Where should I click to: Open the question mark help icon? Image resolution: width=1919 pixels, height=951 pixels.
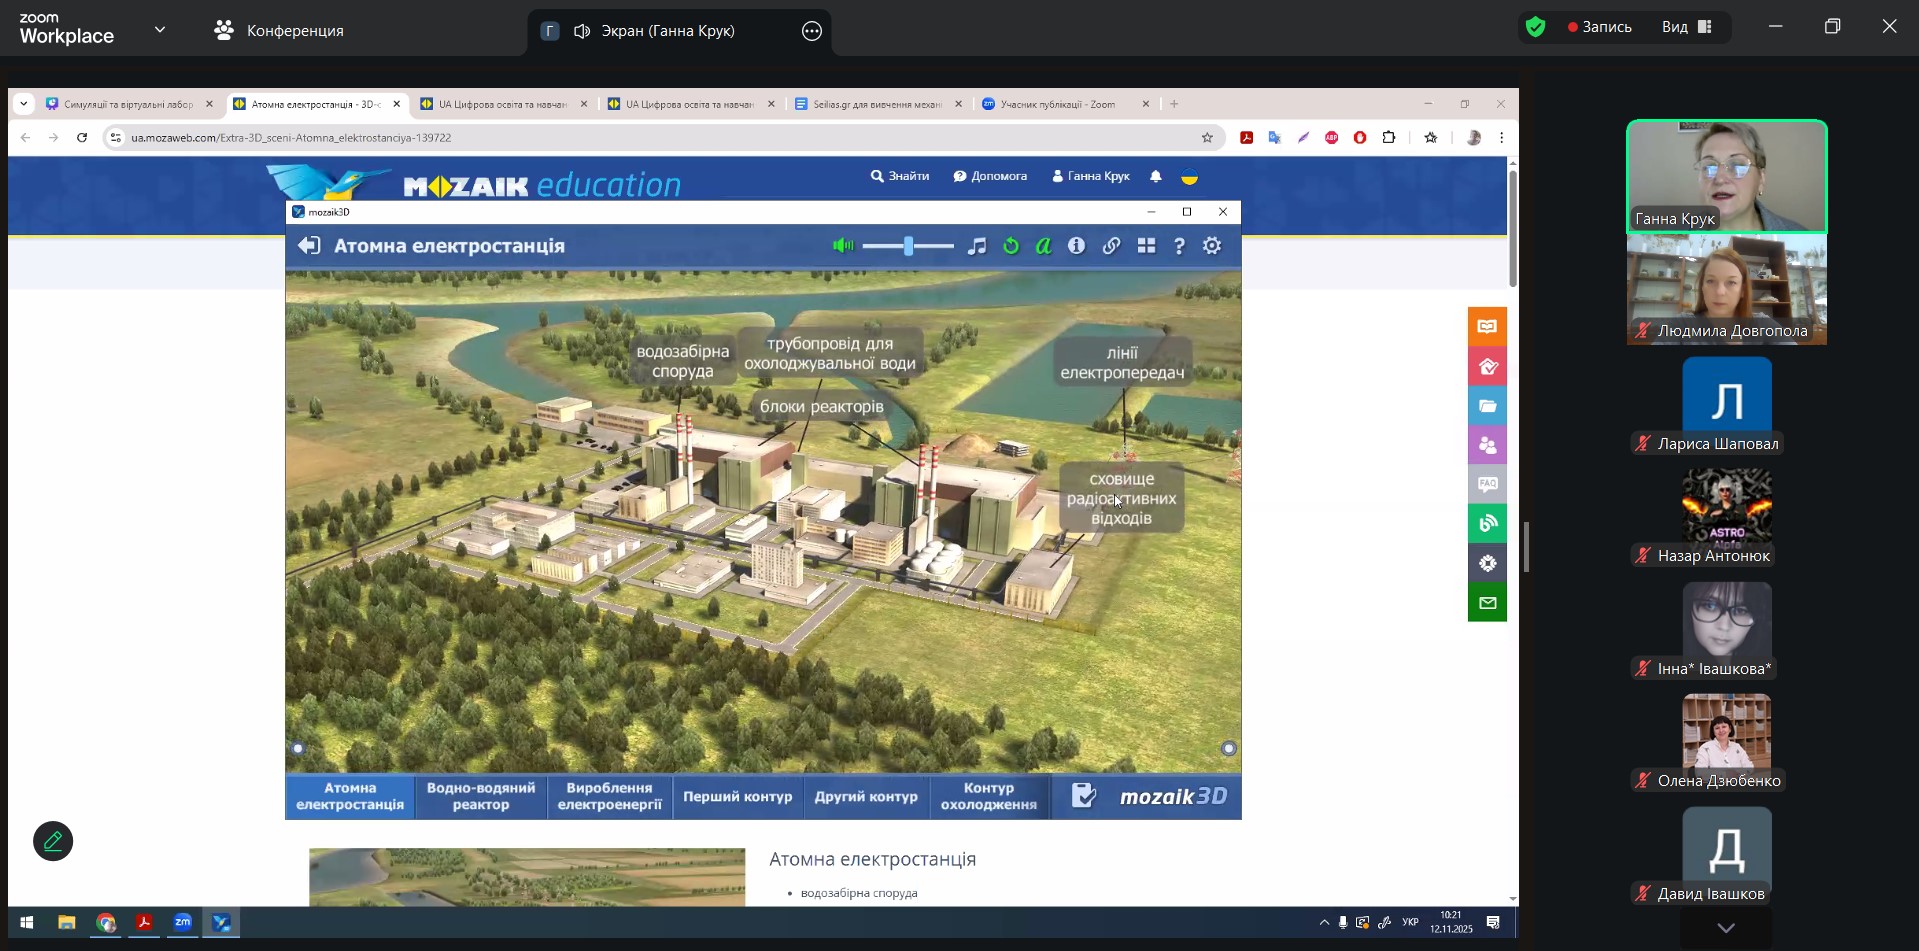[1179, 246]
